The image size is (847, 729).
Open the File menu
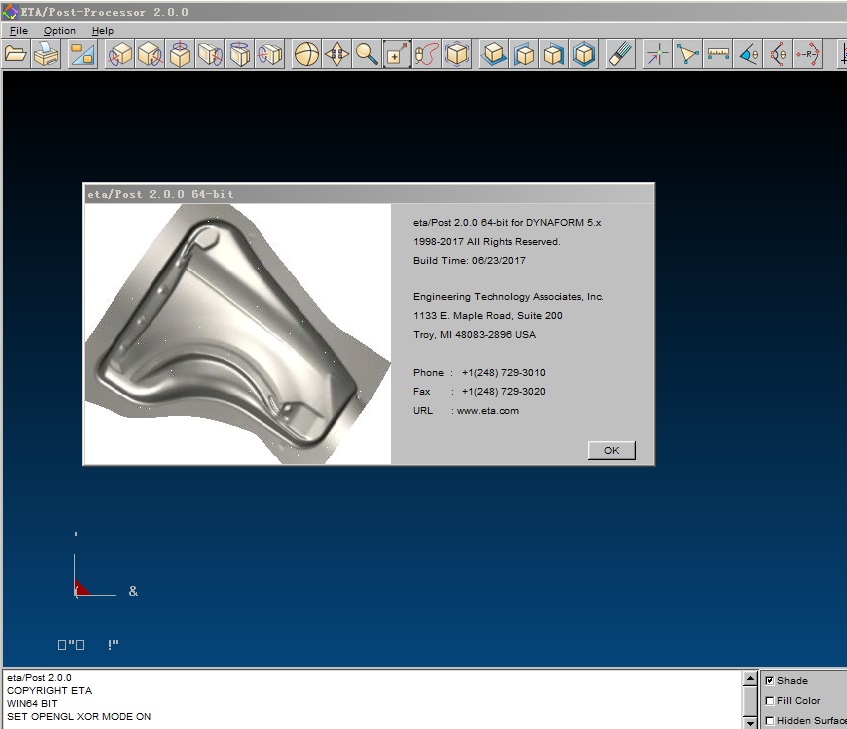(x=19, y=31)
